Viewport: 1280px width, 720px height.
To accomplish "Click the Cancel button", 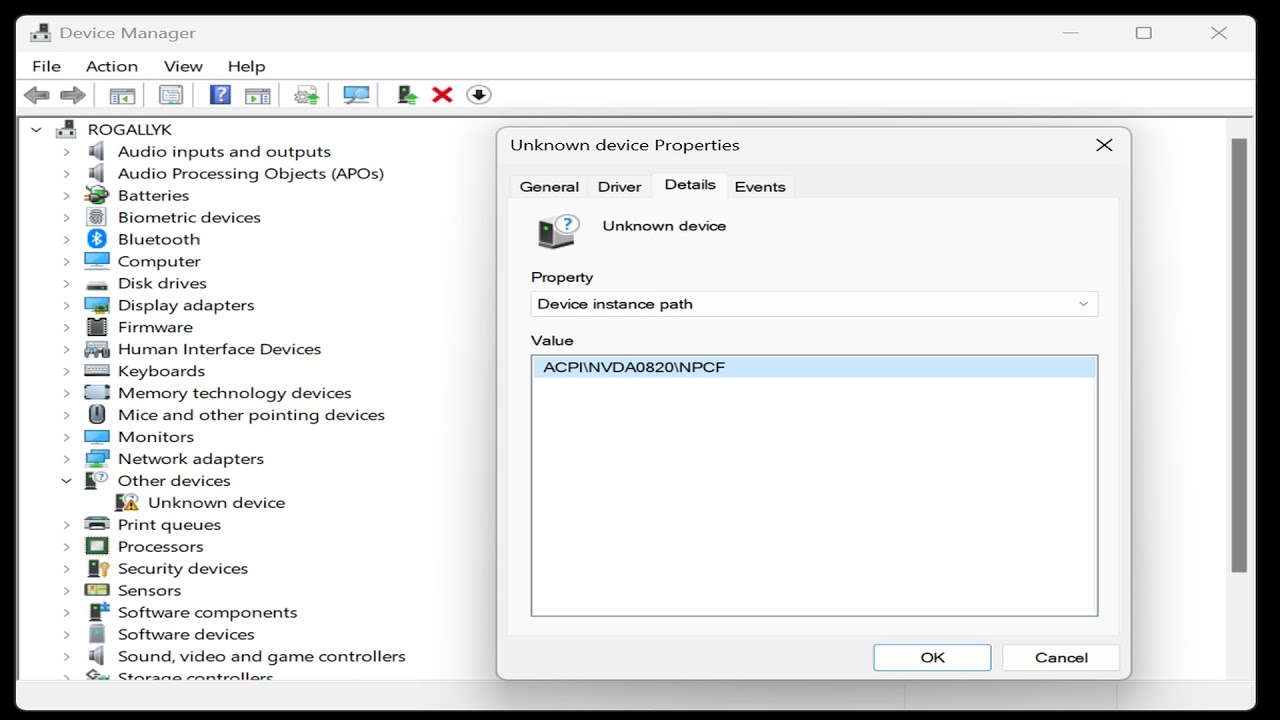I will click(x=1060, y=657).
